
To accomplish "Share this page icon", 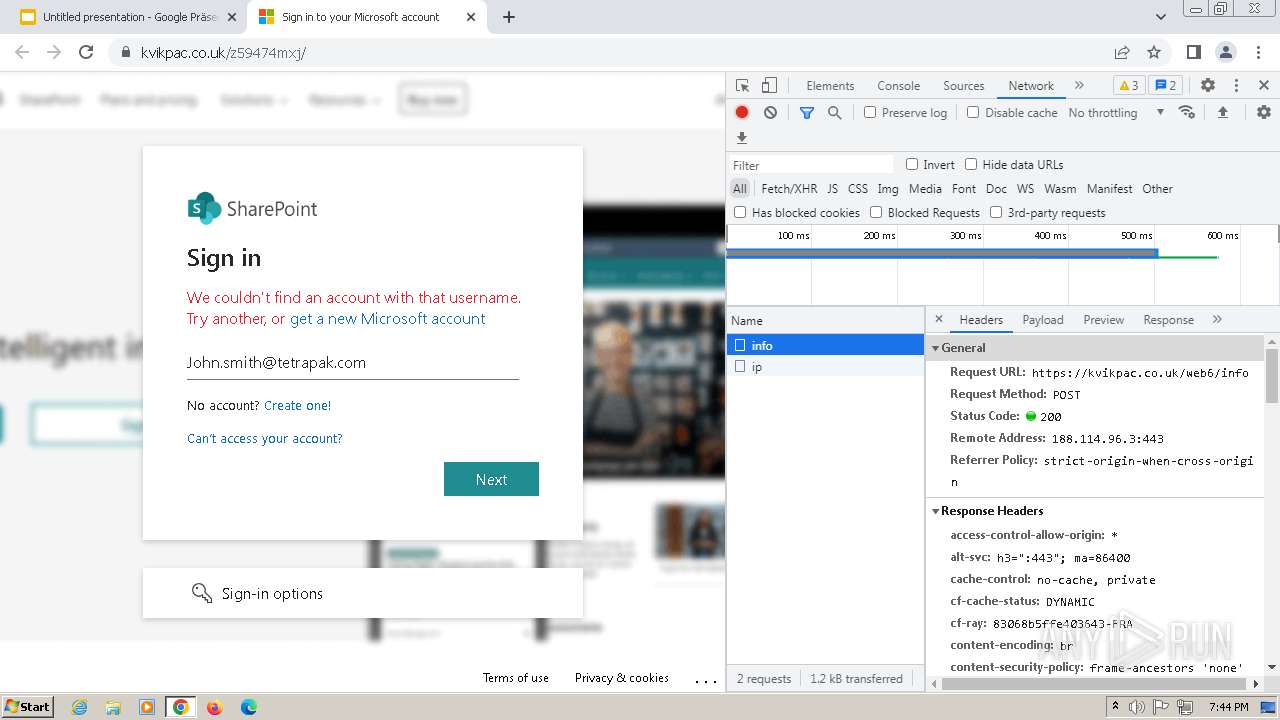I will (1122, 52).
